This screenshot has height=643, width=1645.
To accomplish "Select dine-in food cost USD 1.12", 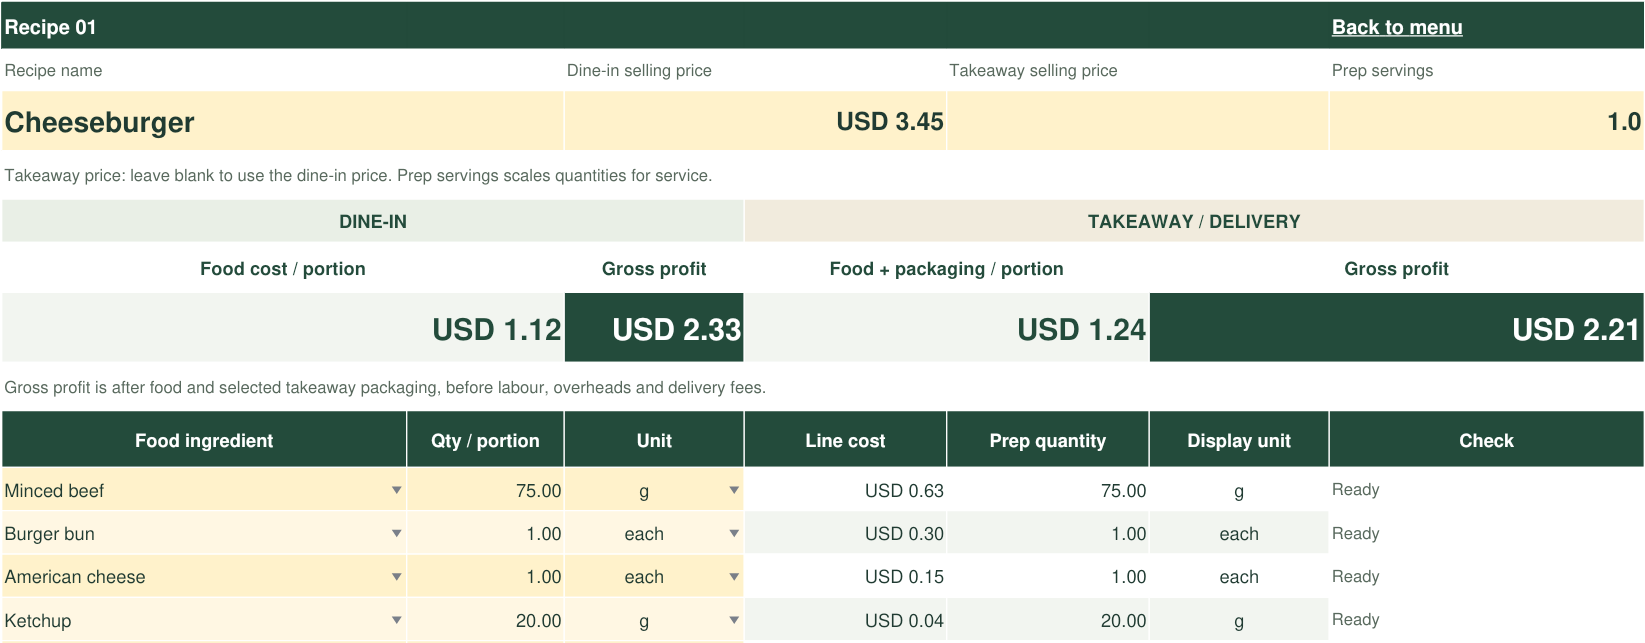I will (x=283, y=328).
